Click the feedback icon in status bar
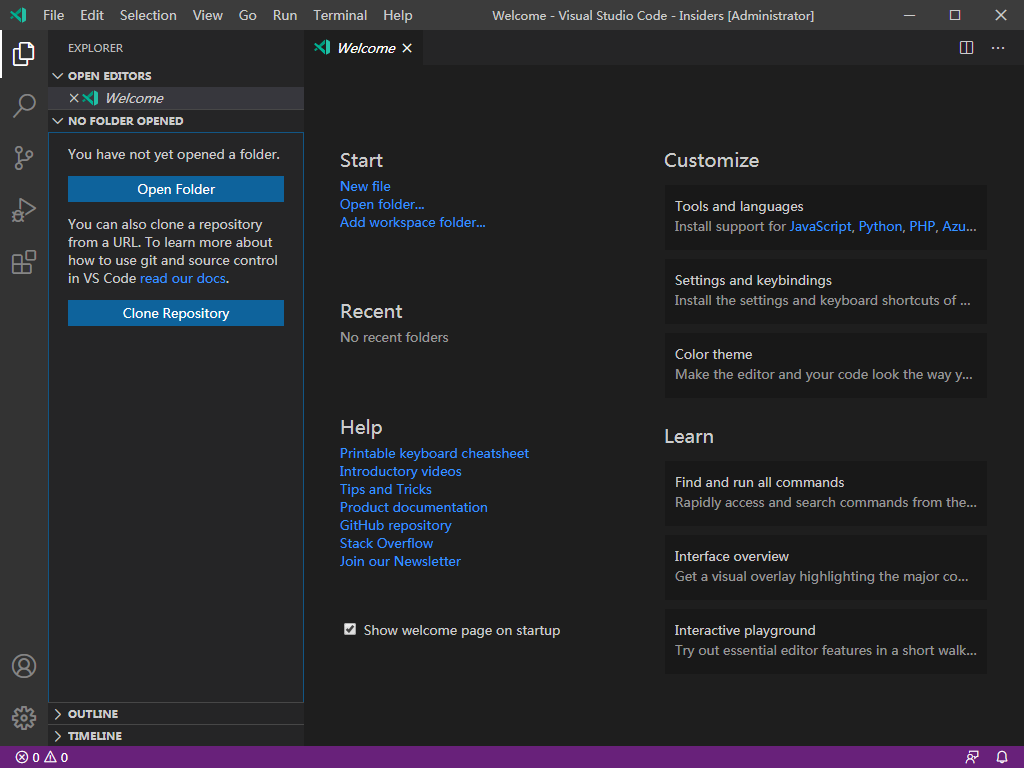The height and width of the screenshot is (768, 1024). (x=972, y=758)
